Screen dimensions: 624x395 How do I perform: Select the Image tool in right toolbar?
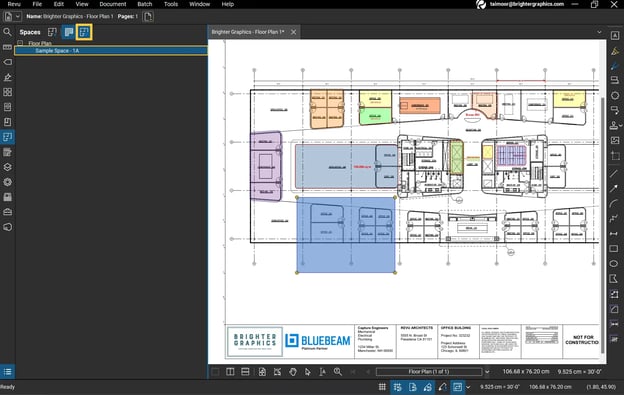pyautogui.click(x=614, y=140)
